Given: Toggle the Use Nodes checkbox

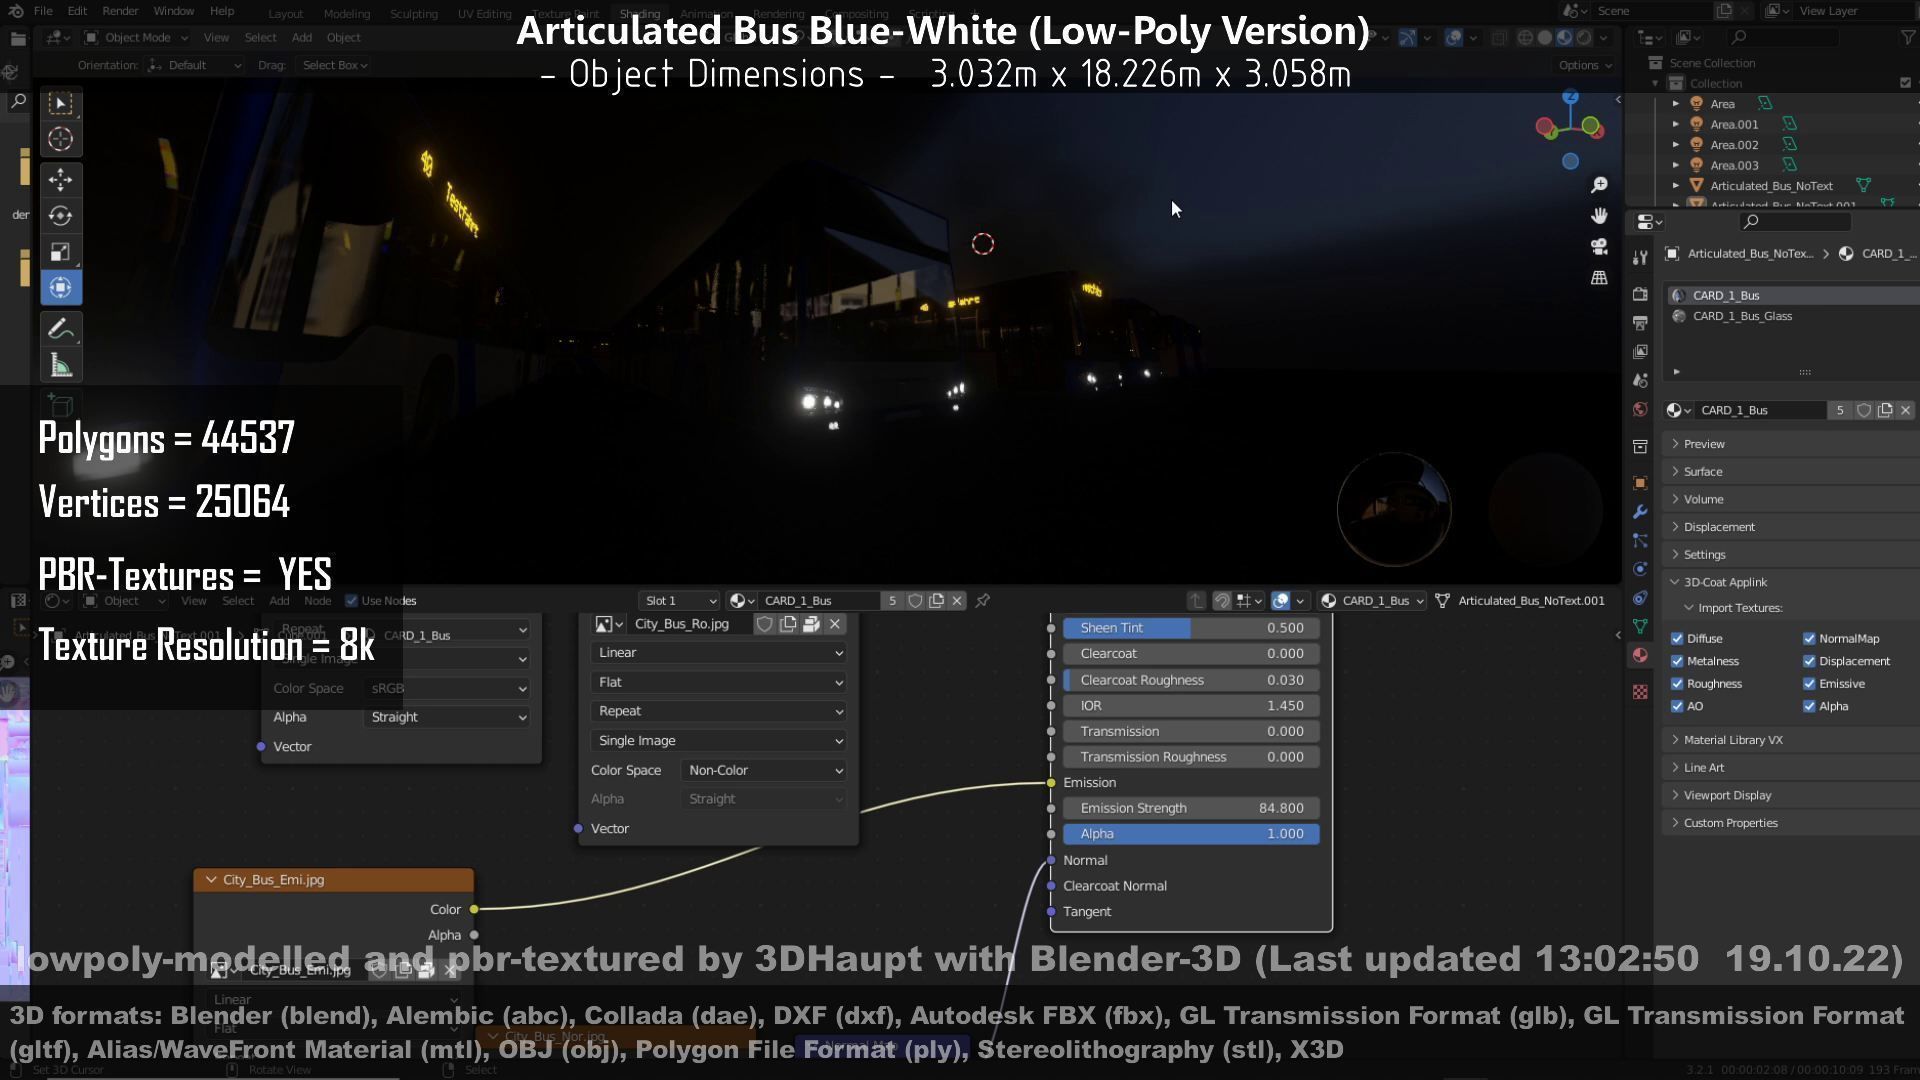Looking at the screenshot, I should click(x=351, y=601).
